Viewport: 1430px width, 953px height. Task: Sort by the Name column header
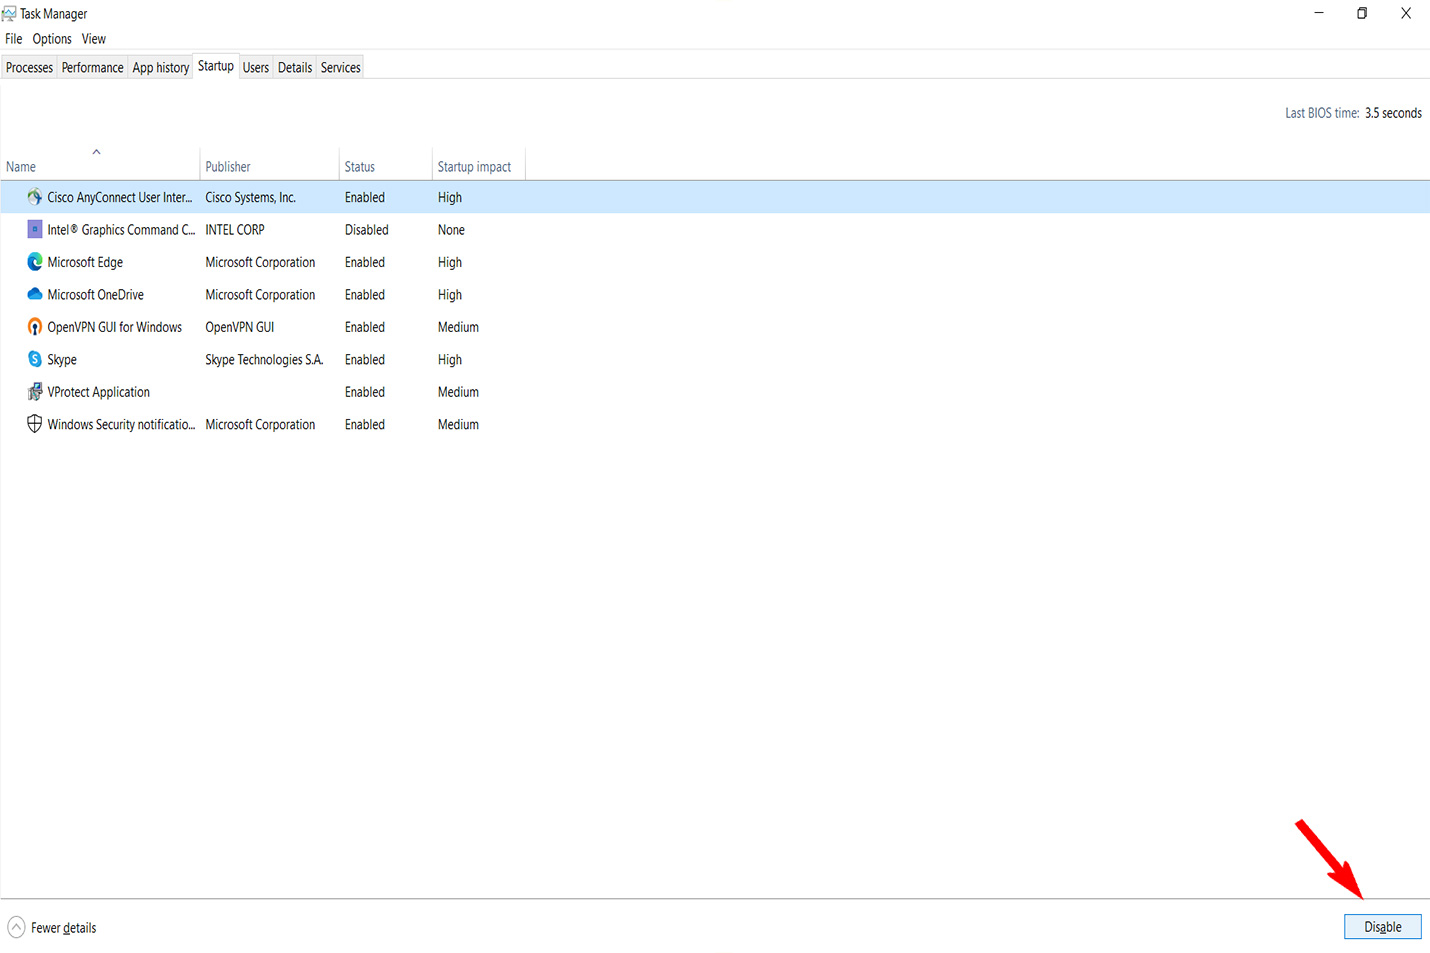100,166
